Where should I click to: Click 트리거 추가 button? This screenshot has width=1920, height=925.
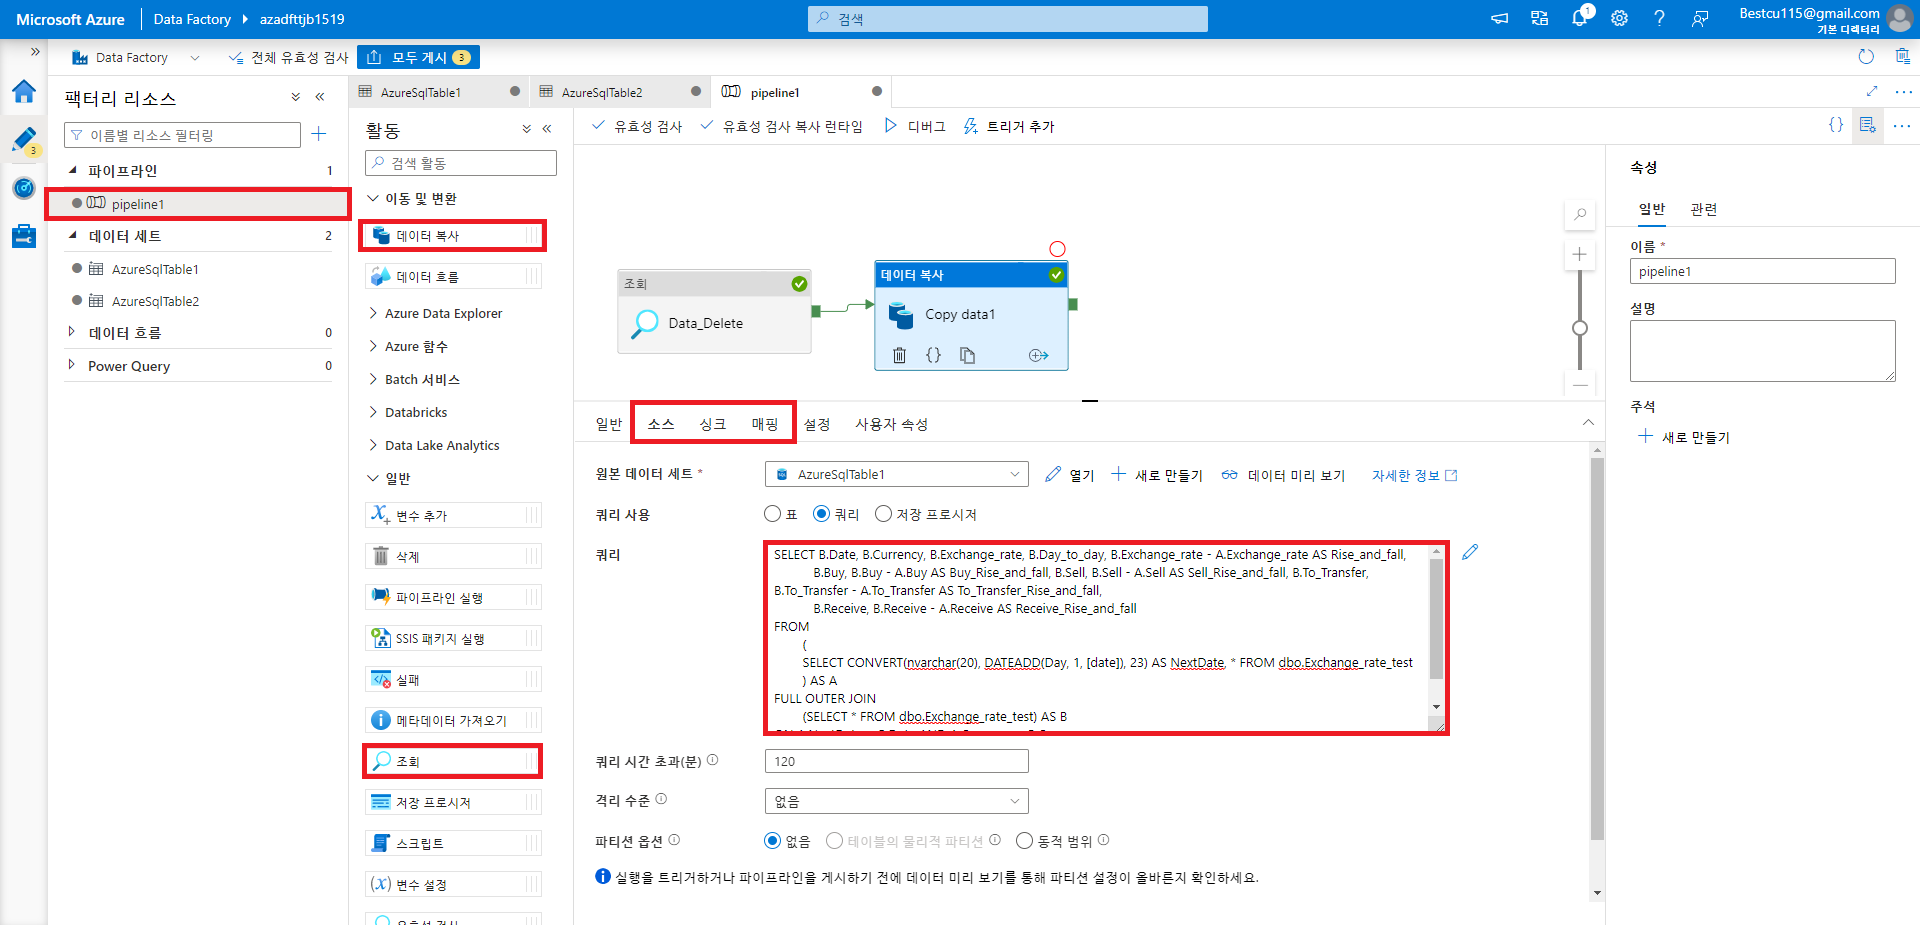pyautogui.click(x=1009, y=126)
